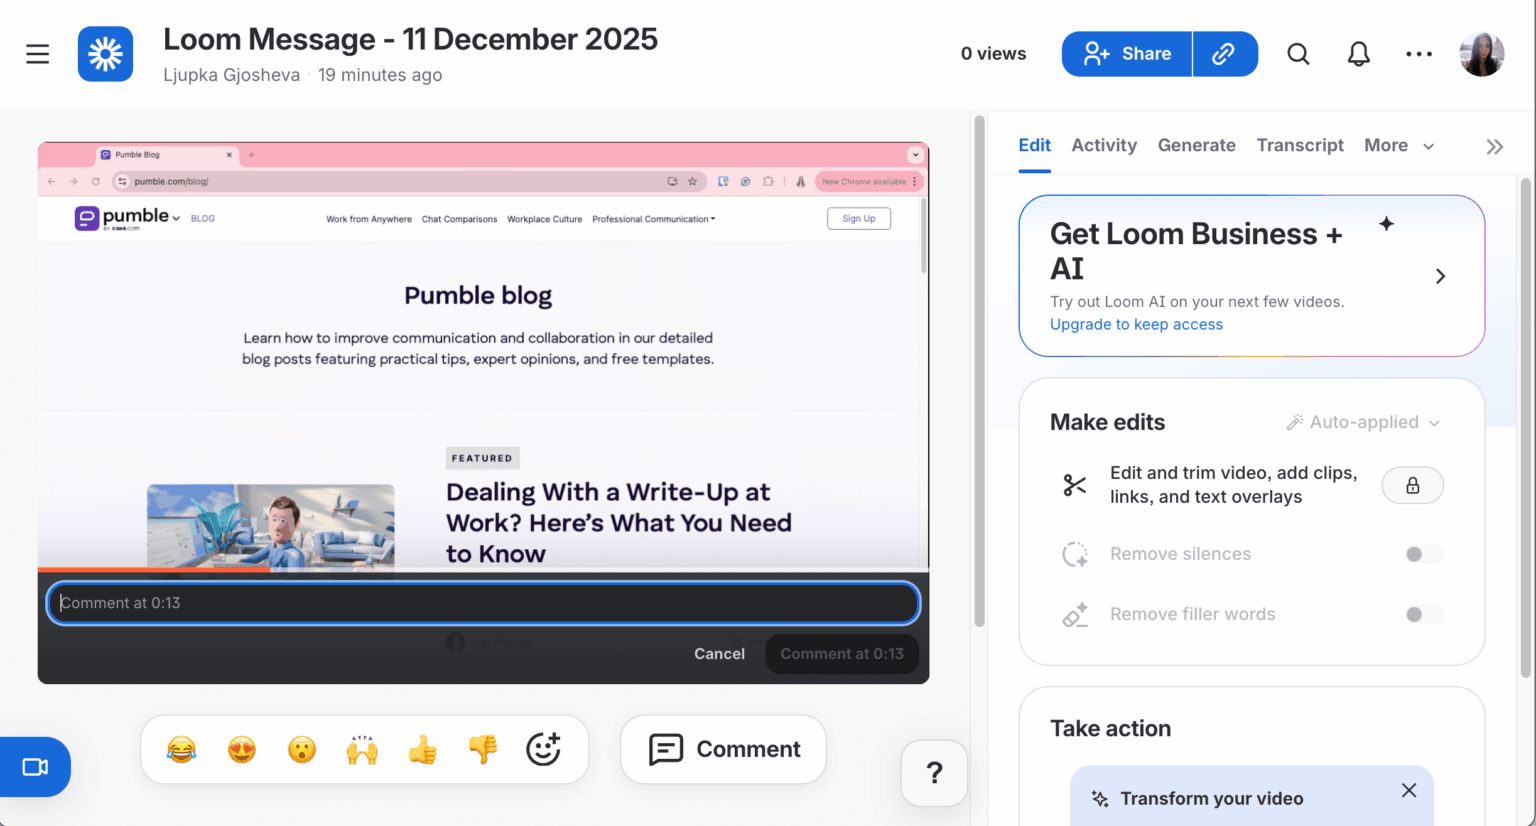Open the search icon

(x=1298, y=54)
